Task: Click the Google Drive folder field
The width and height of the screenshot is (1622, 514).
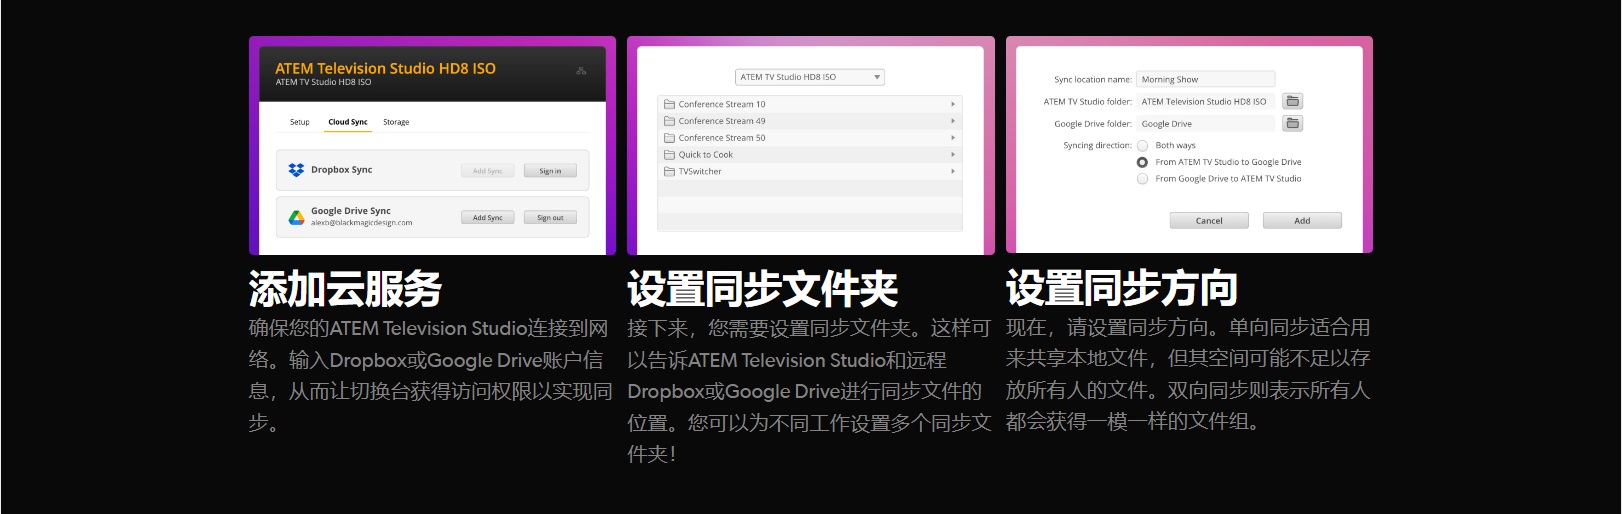Action: point(1206,124)
